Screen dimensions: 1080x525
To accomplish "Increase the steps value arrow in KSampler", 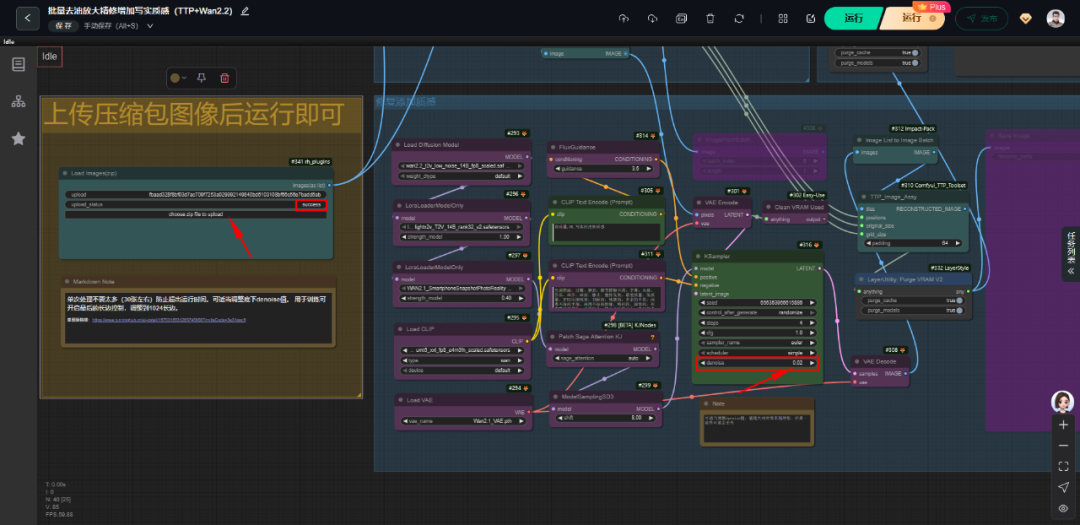I will pyautogui.click(x=813, y=322).
